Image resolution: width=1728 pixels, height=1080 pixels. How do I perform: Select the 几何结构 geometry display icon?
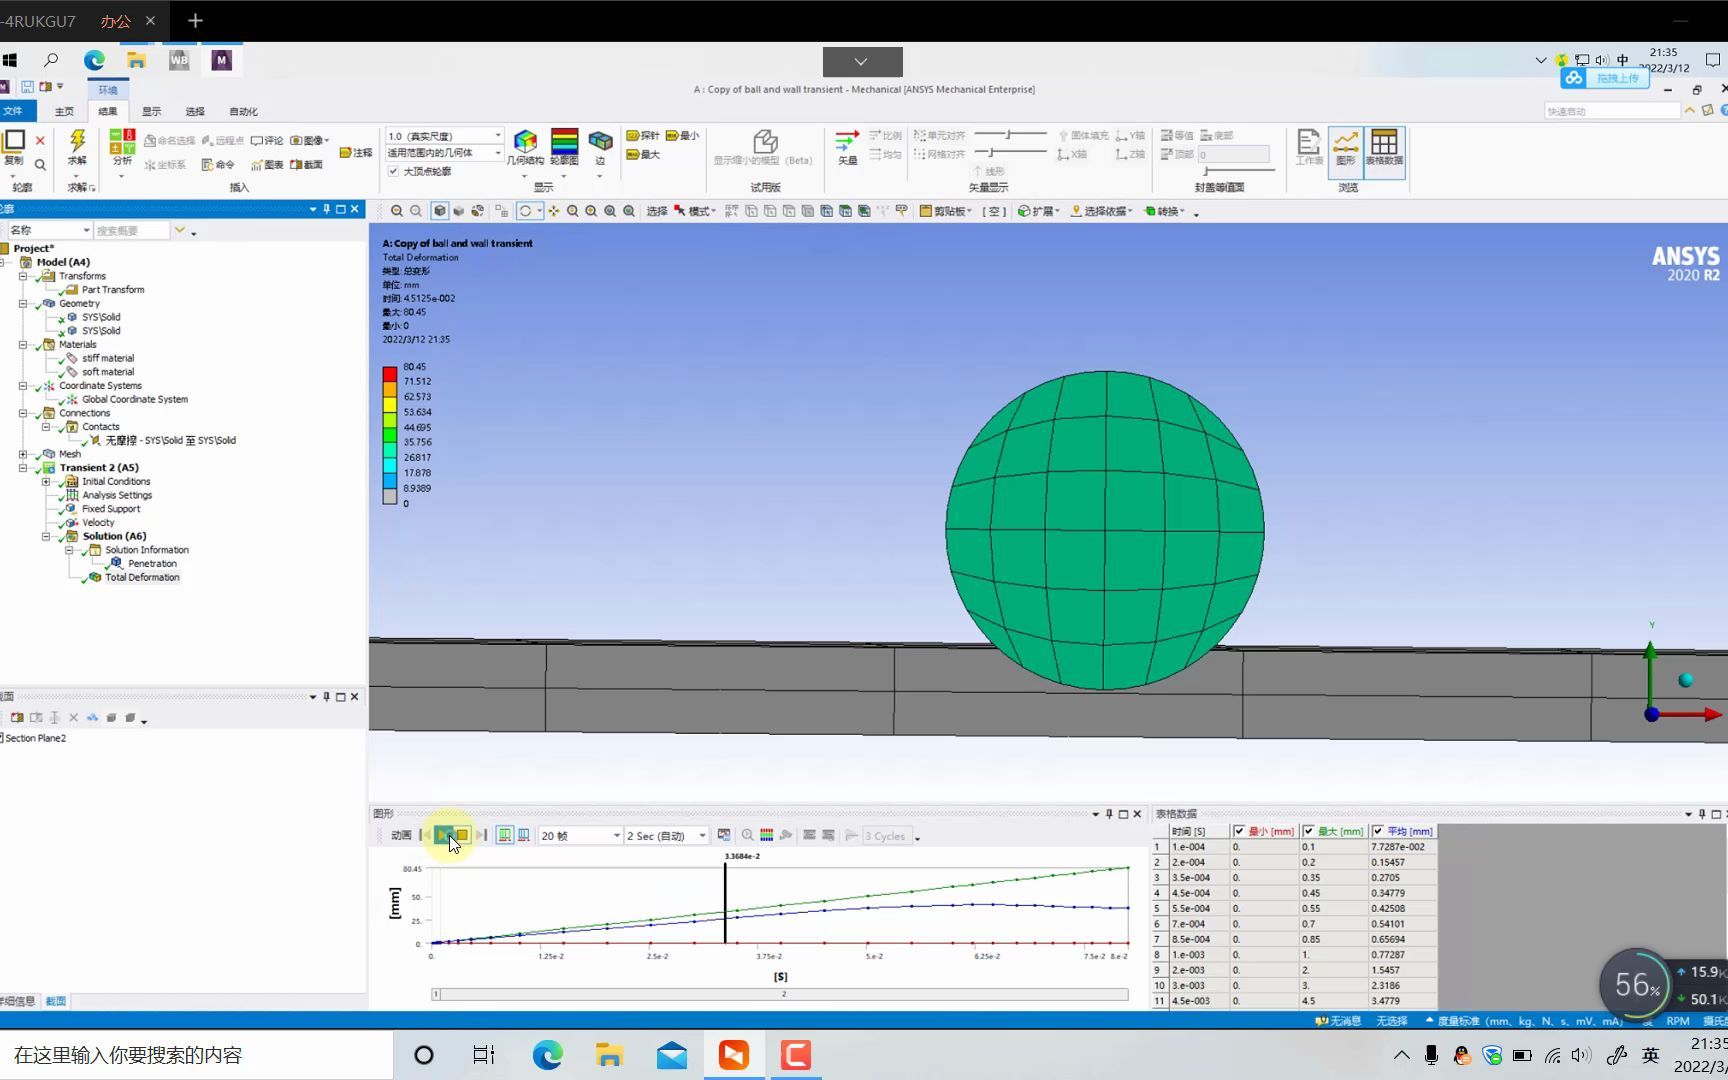(525, 141)
